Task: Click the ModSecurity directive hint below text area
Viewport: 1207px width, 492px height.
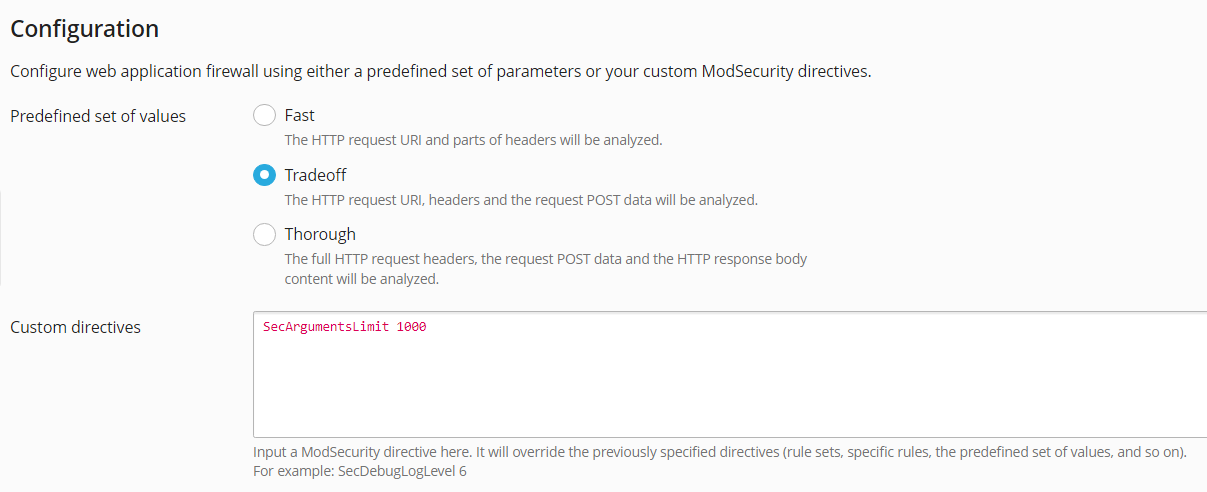Action: point(719,452)
